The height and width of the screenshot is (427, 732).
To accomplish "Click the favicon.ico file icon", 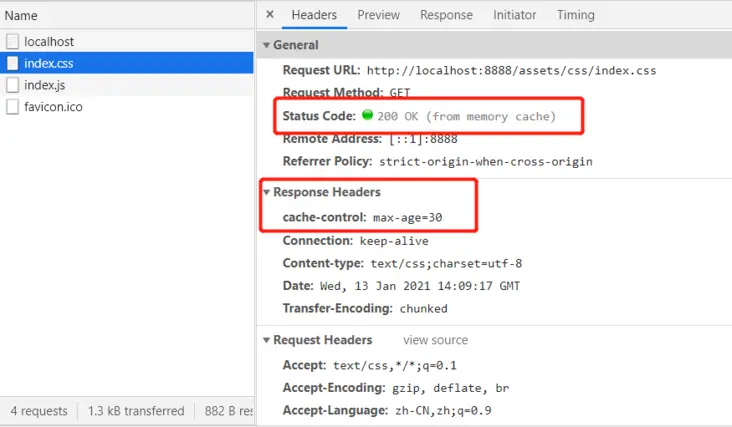I will pyautogui.click(x=13, y=107).
